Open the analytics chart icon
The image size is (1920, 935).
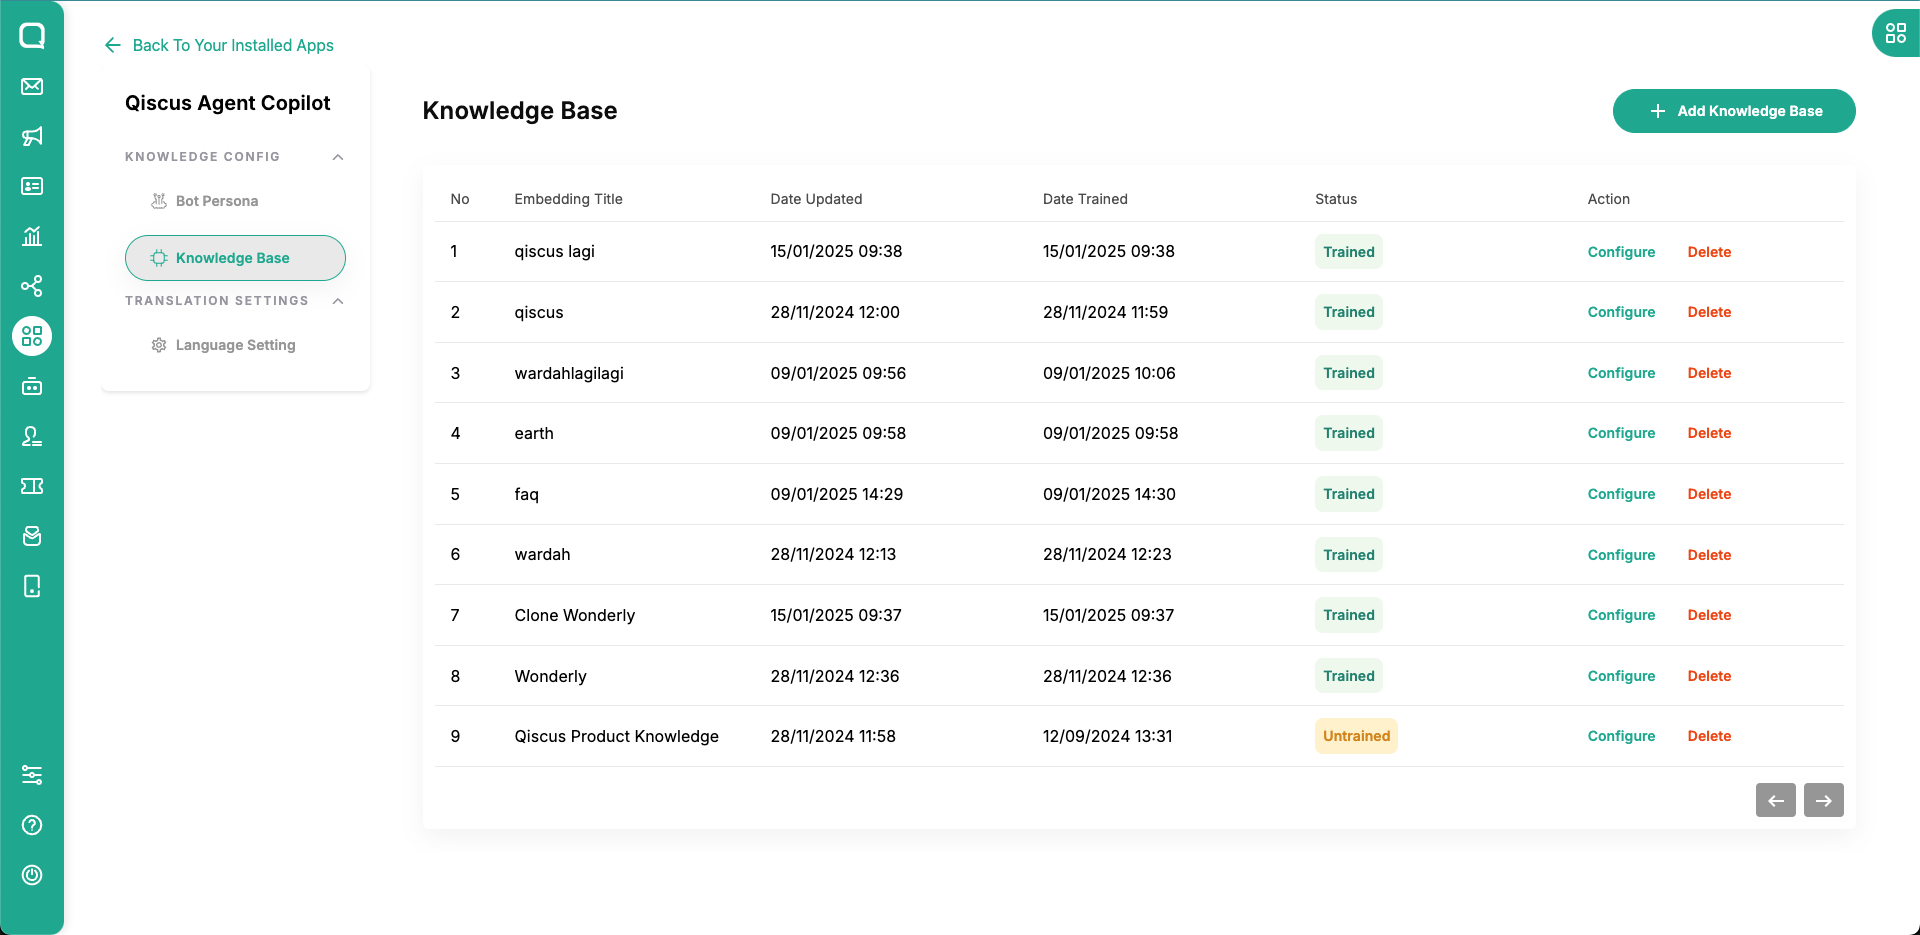click(32, 236)
